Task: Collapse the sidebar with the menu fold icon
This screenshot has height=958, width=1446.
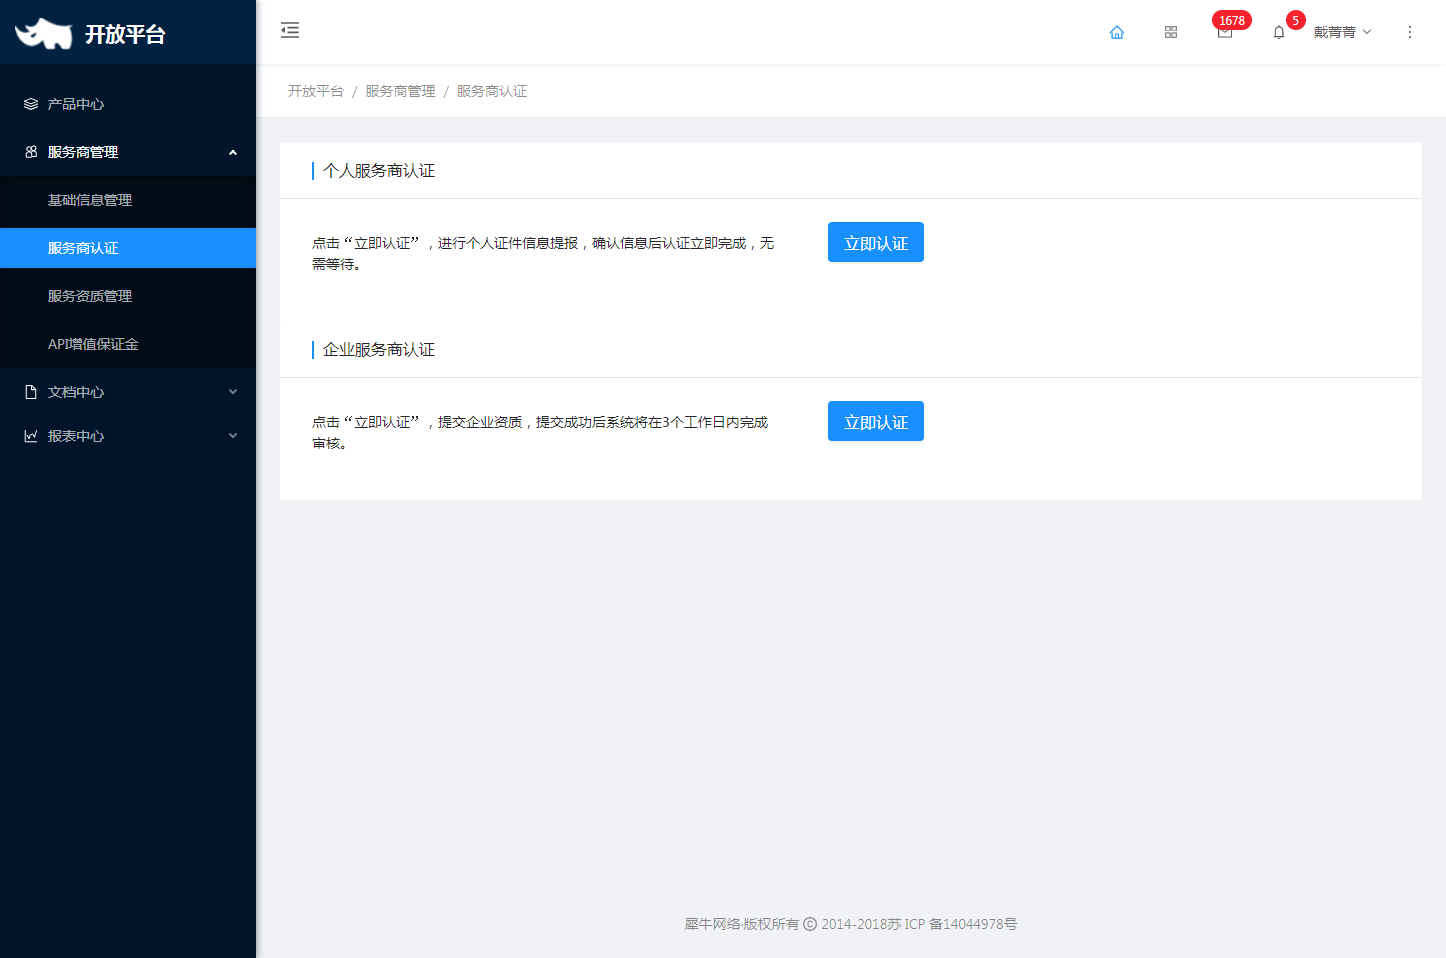Action: (x=290, y=30)
